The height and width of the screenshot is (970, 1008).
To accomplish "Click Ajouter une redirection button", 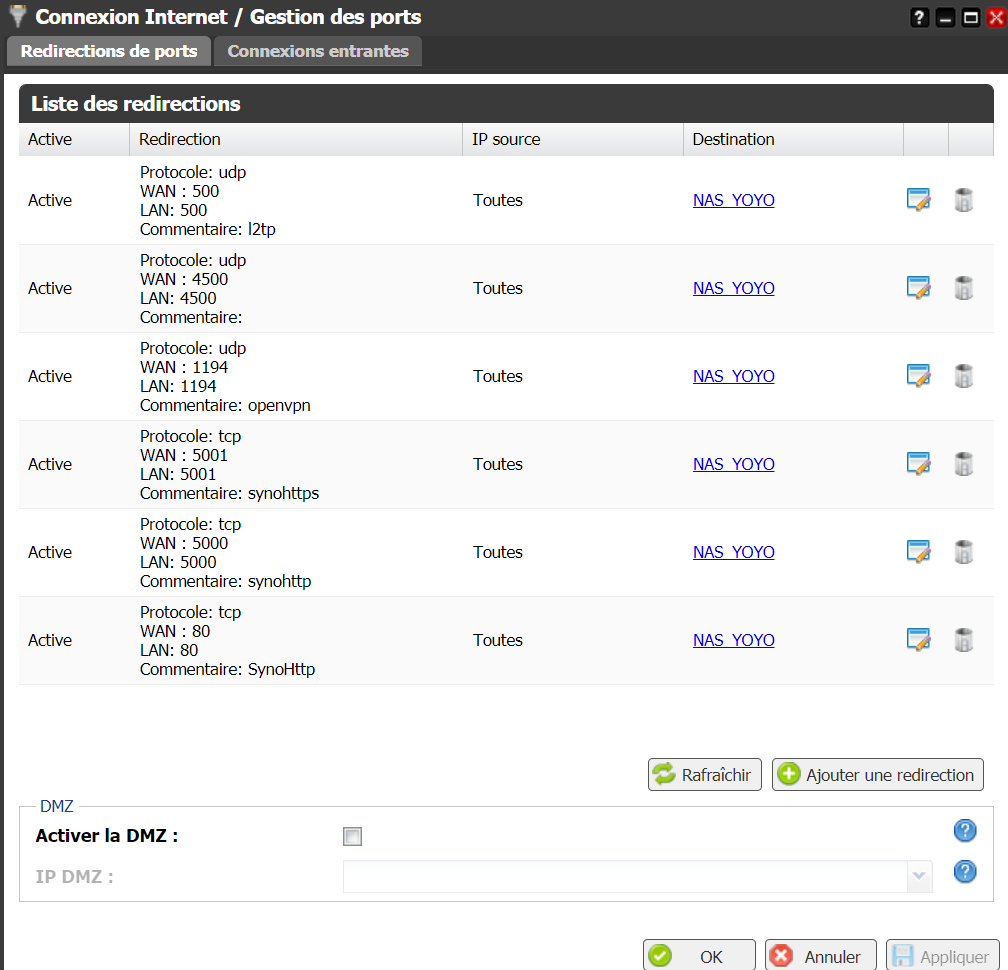I will pyautogui.click(x=878, y=775).
